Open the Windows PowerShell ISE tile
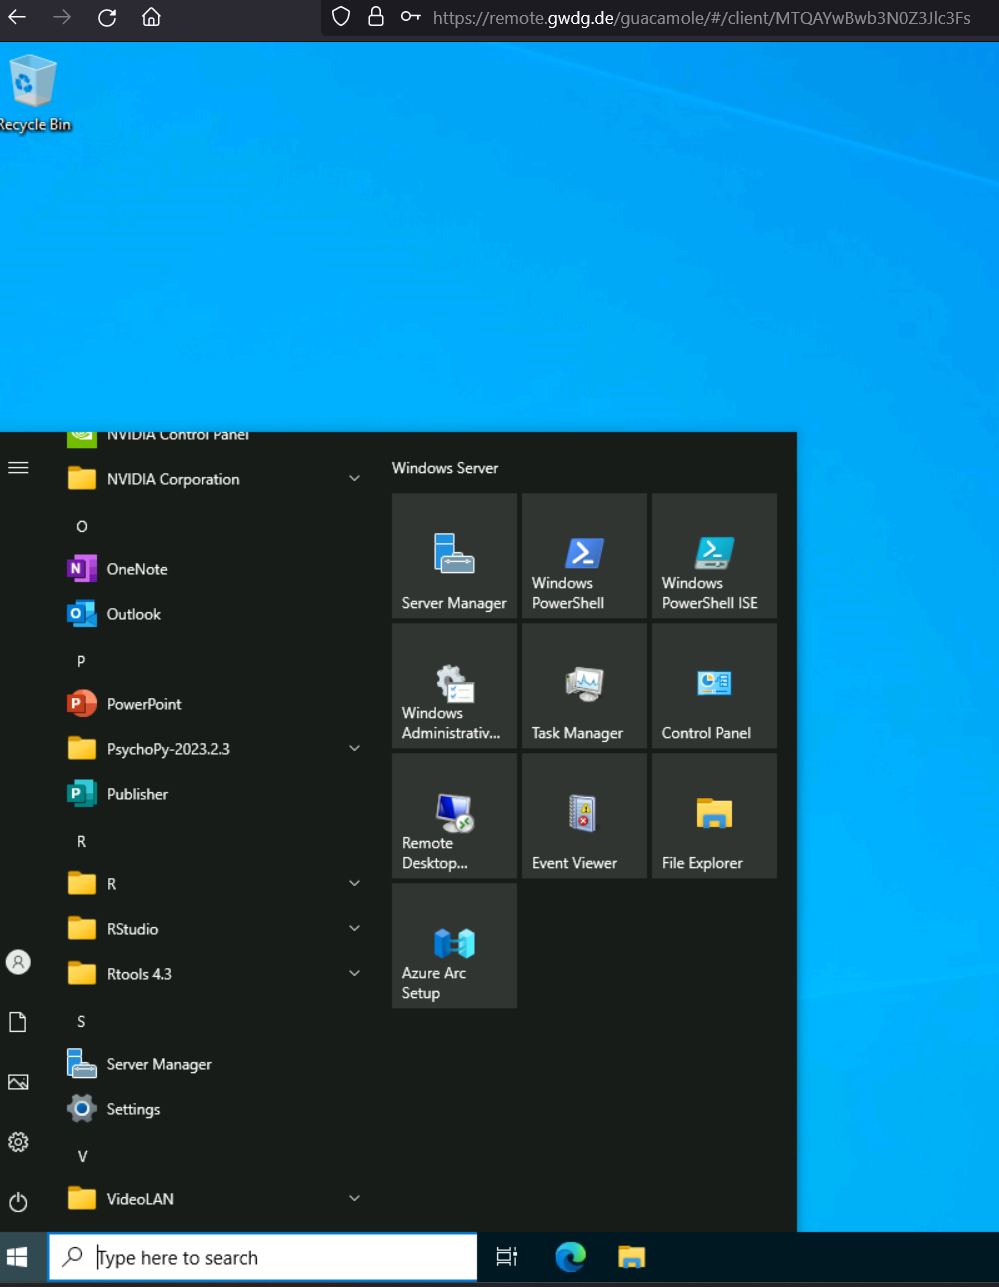Screen dimensions: 999x1287 click(x=714, y=556)
